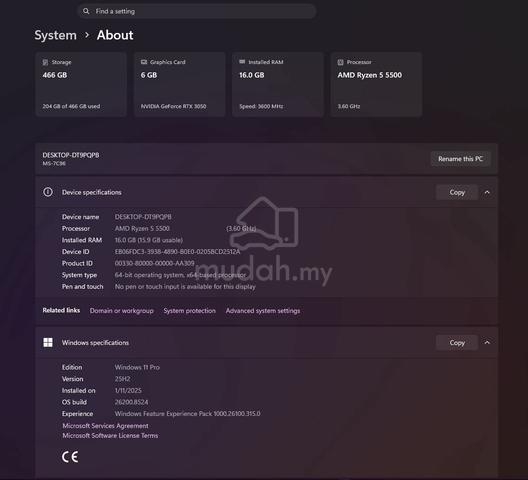The height and width of the screenshot is (480, 528).
Task: Copy the Windows specifications
Action: tap(457, 343)
